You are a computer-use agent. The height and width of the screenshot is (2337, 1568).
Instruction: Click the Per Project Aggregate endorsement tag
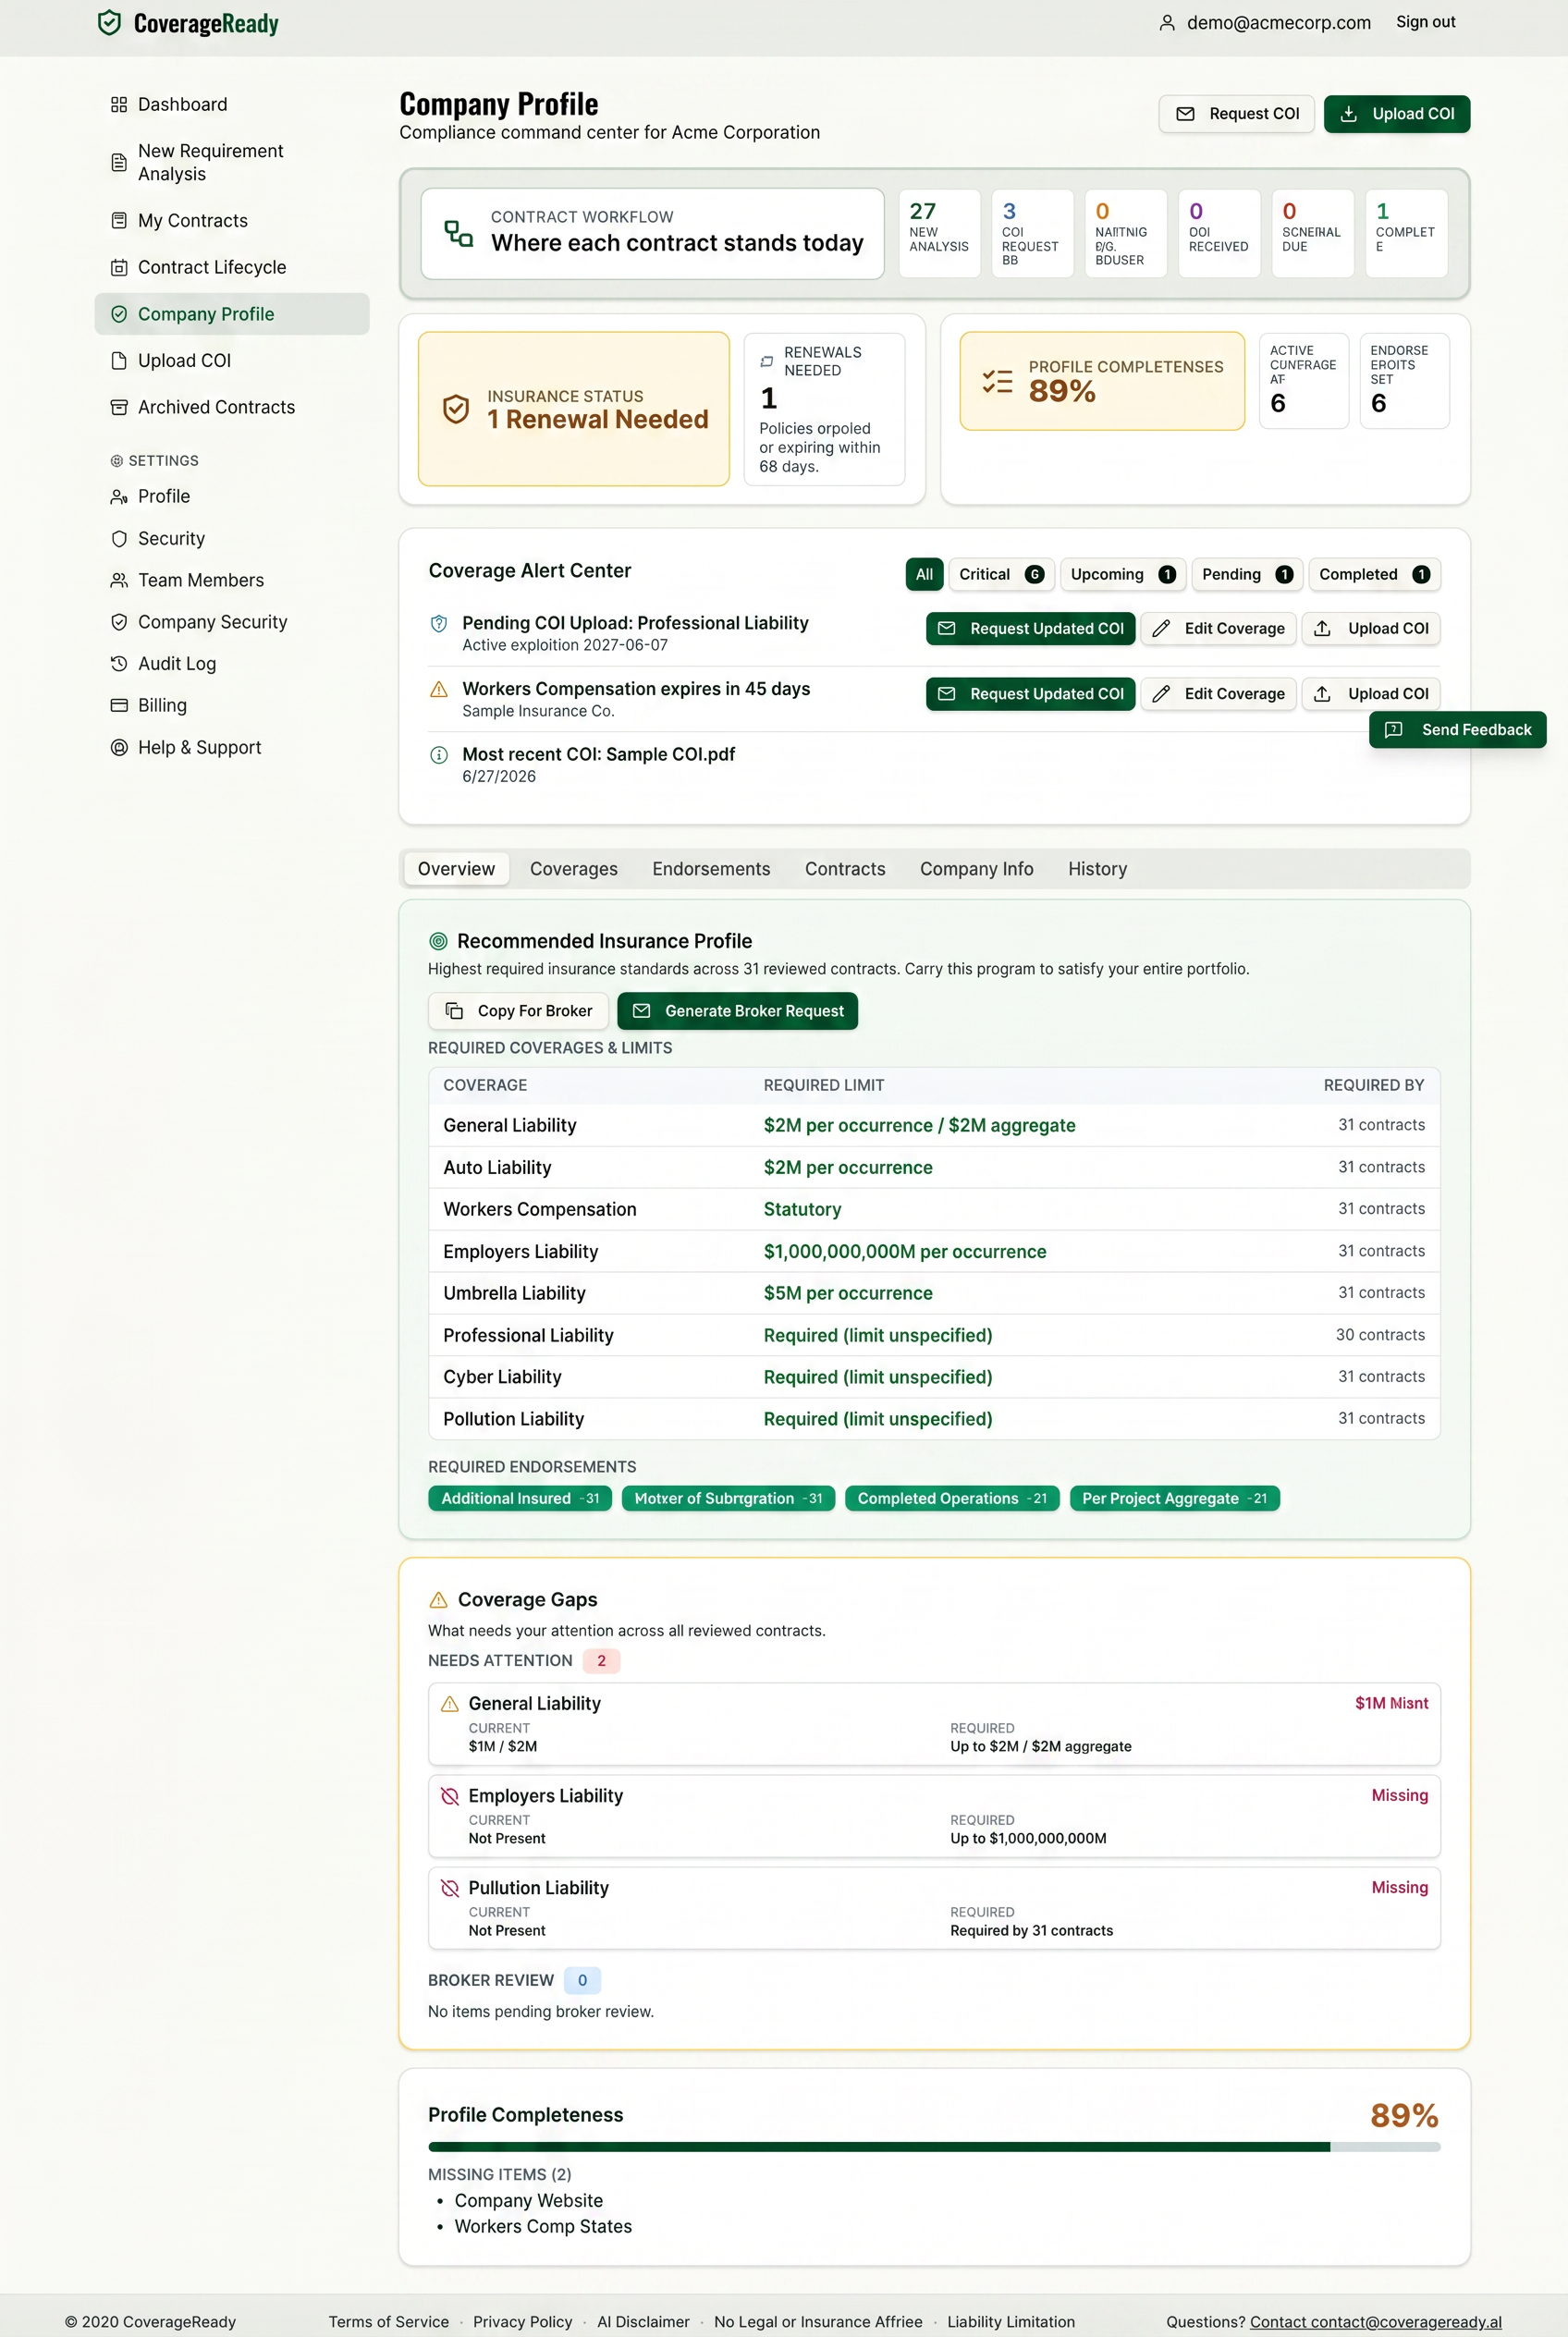point(1174,1499)
